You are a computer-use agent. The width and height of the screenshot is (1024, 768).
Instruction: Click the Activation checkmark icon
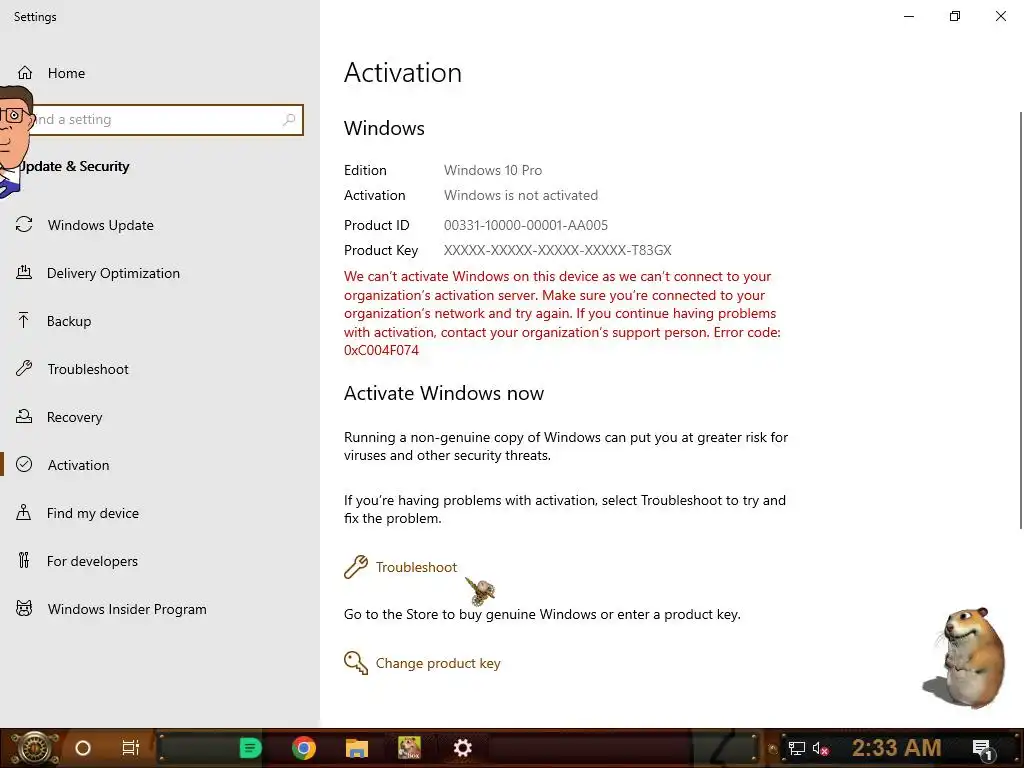tap(24, 464)
